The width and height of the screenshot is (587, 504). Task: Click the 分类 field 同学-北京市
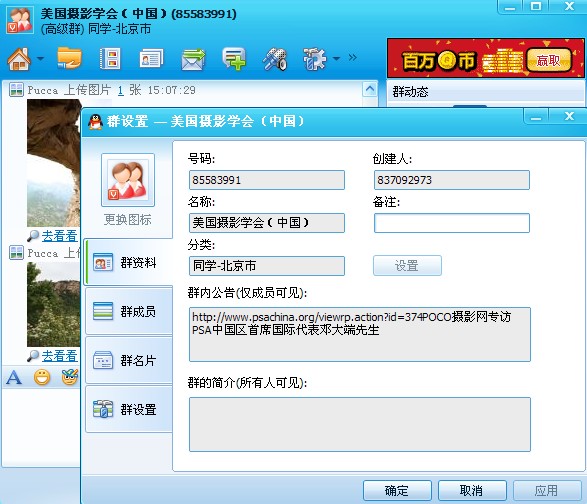tap(267, 266)
